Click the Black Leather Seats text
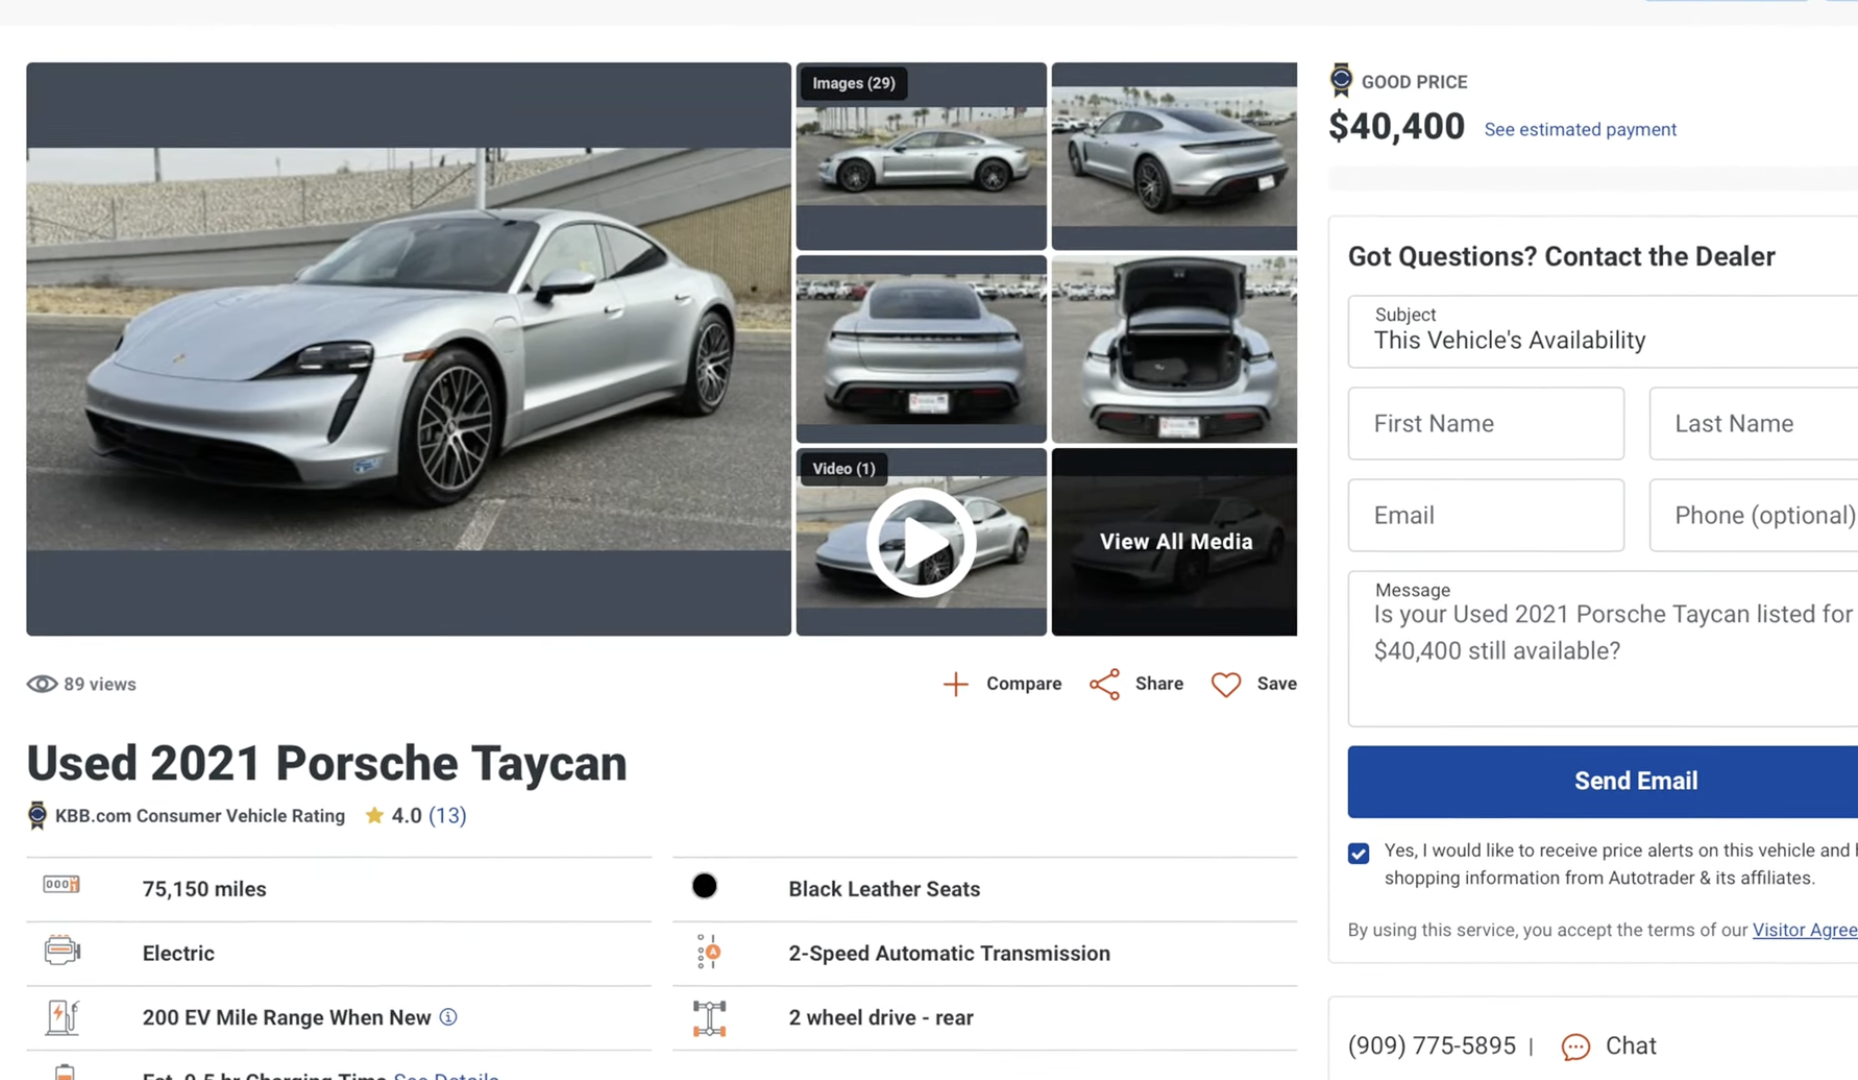Image resolution: width=1858 pixels, height=1080 pixels. 884,889
